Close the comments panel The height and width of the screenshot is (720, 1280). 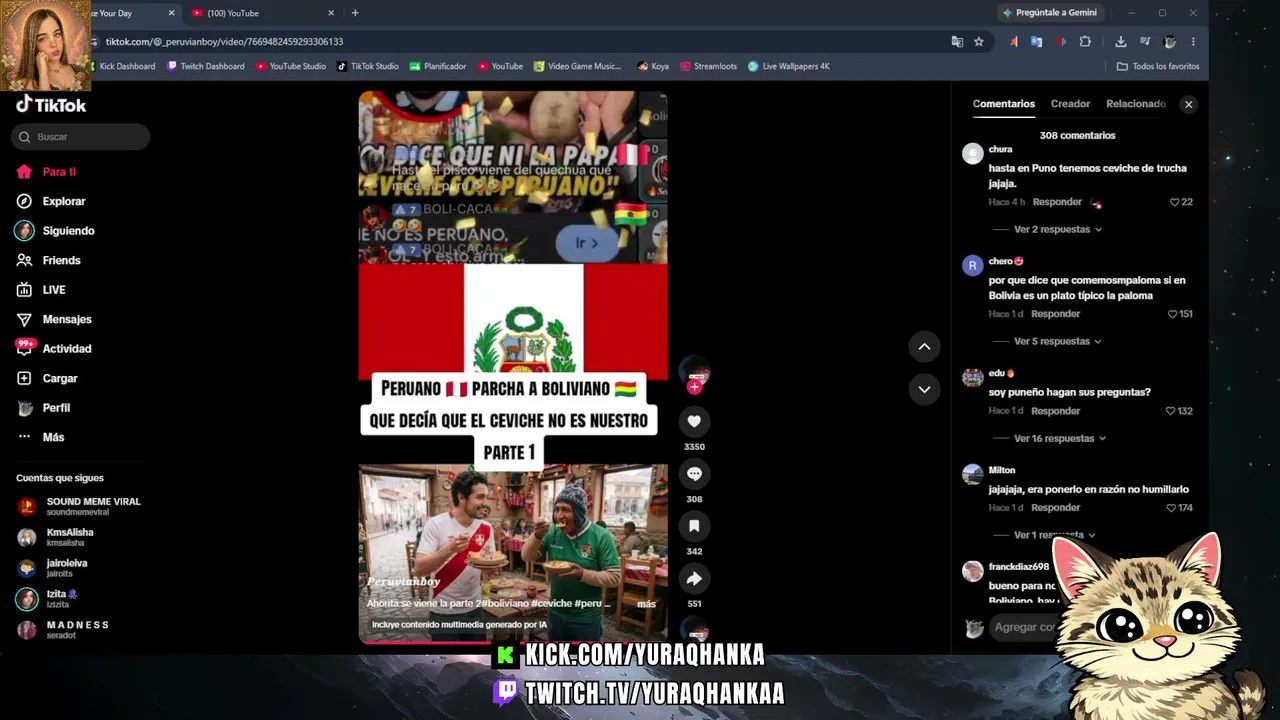1188,104
